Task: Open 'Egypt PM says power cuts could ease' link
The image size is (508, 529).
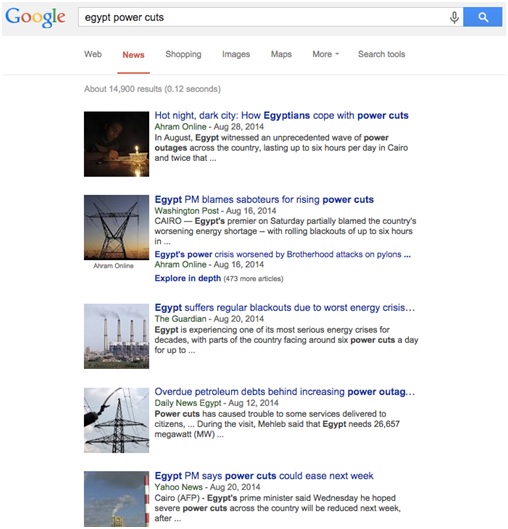Action: pos(264,476)
